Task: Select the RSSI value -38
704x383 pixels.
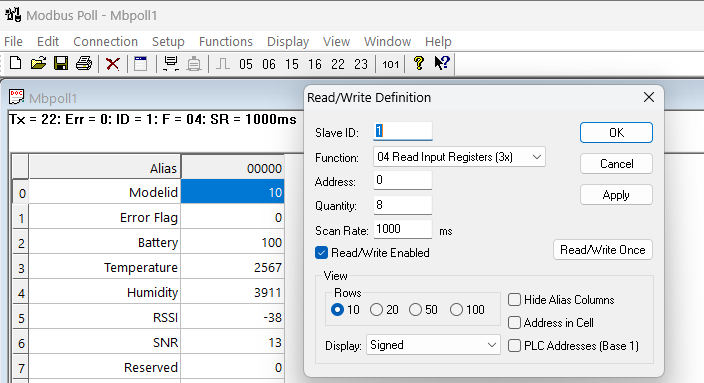Action: tap(233, 317)
